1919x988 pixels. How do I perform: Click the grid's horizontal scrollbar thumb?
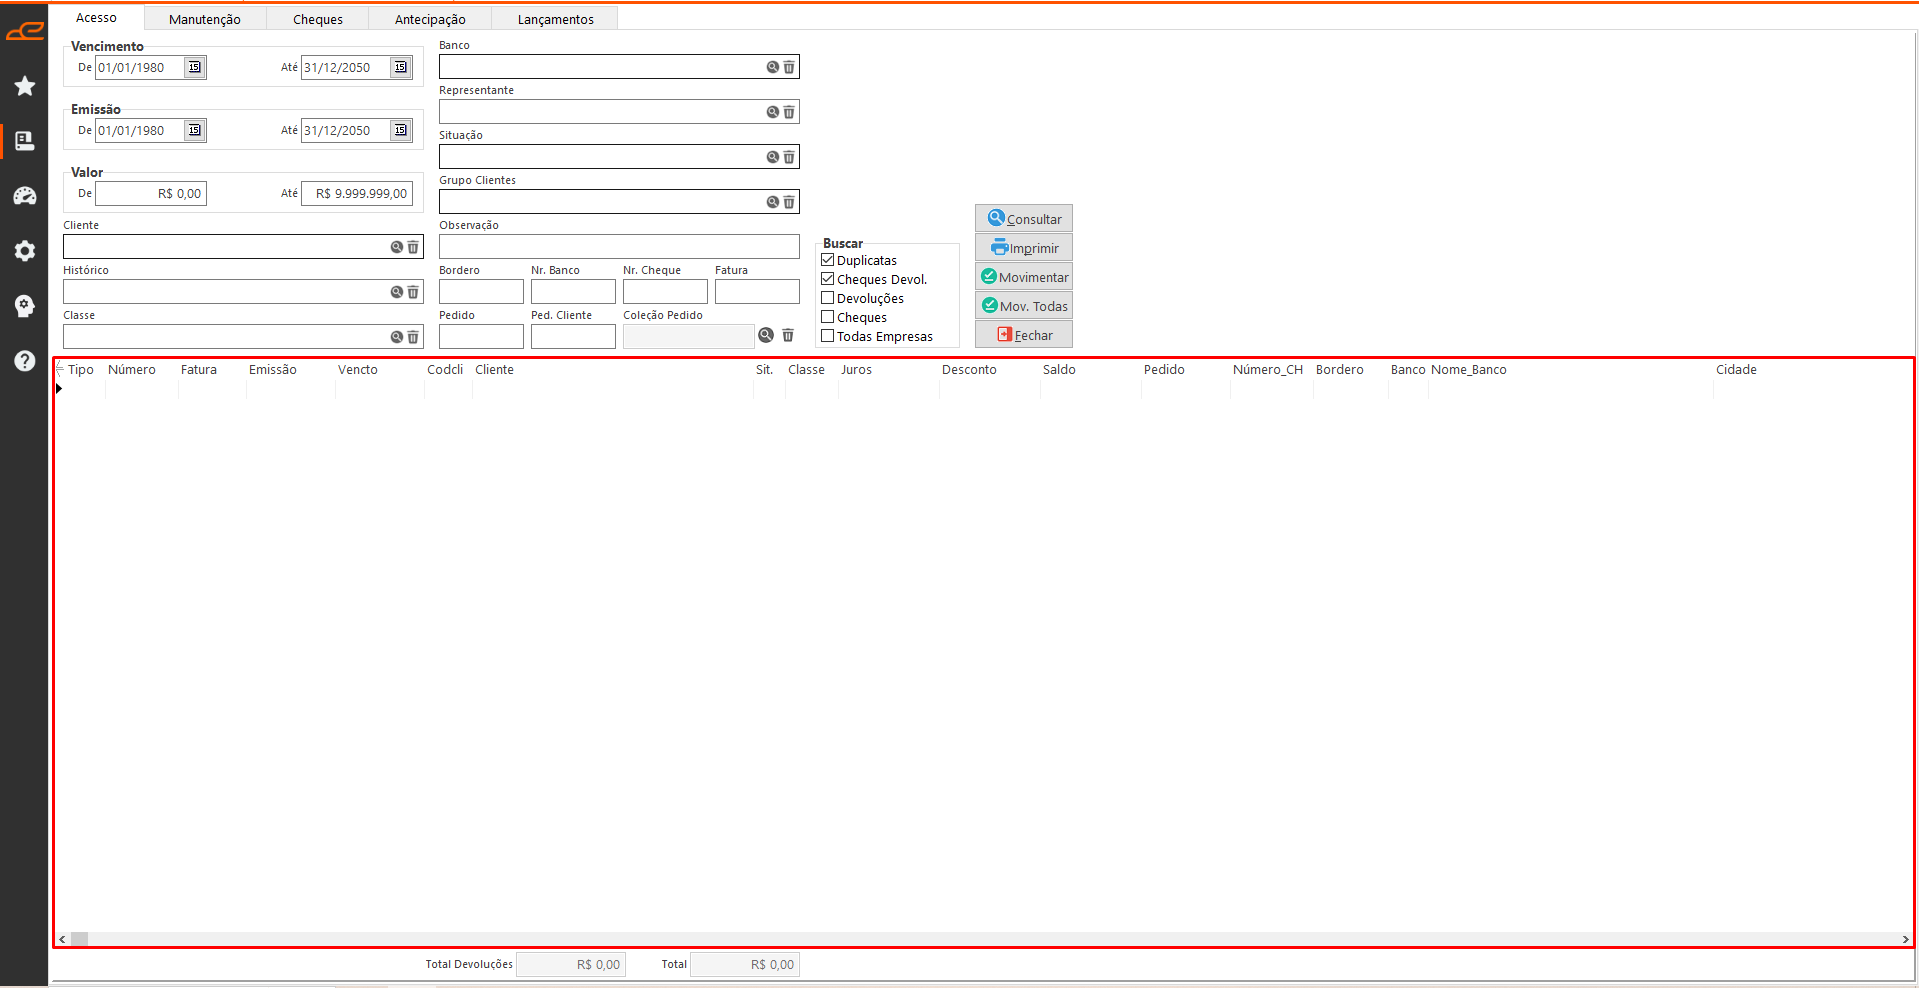(x=79, y=939)
